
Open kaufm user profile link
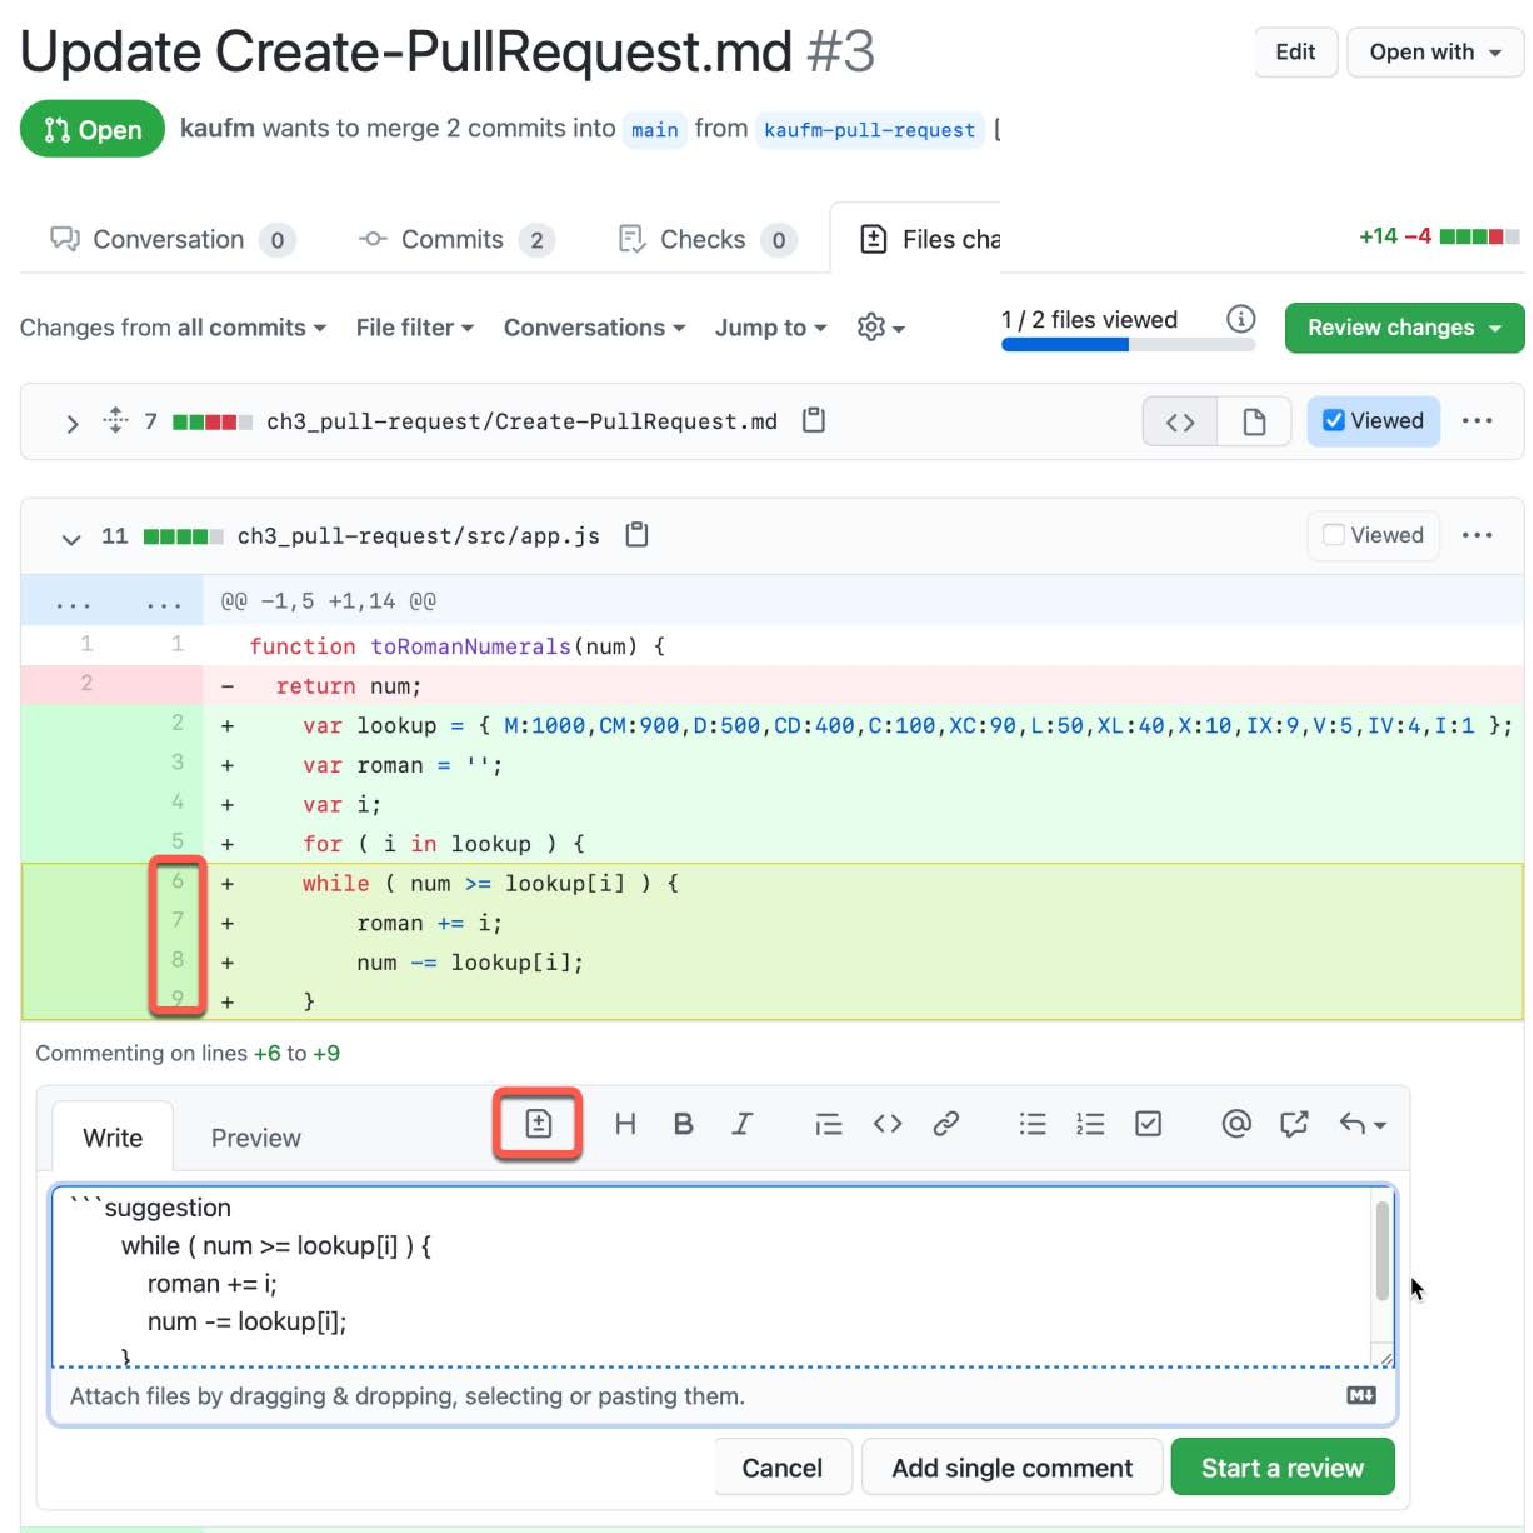coord(217,128)
